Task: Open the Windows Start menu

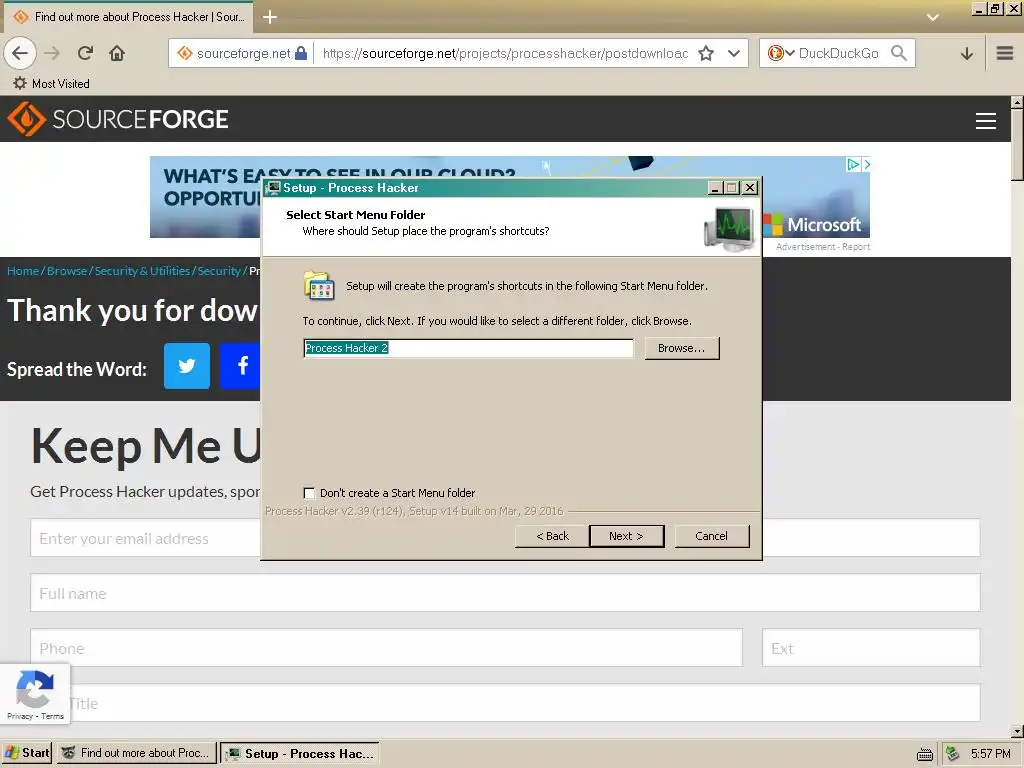Action: [27, 753]
